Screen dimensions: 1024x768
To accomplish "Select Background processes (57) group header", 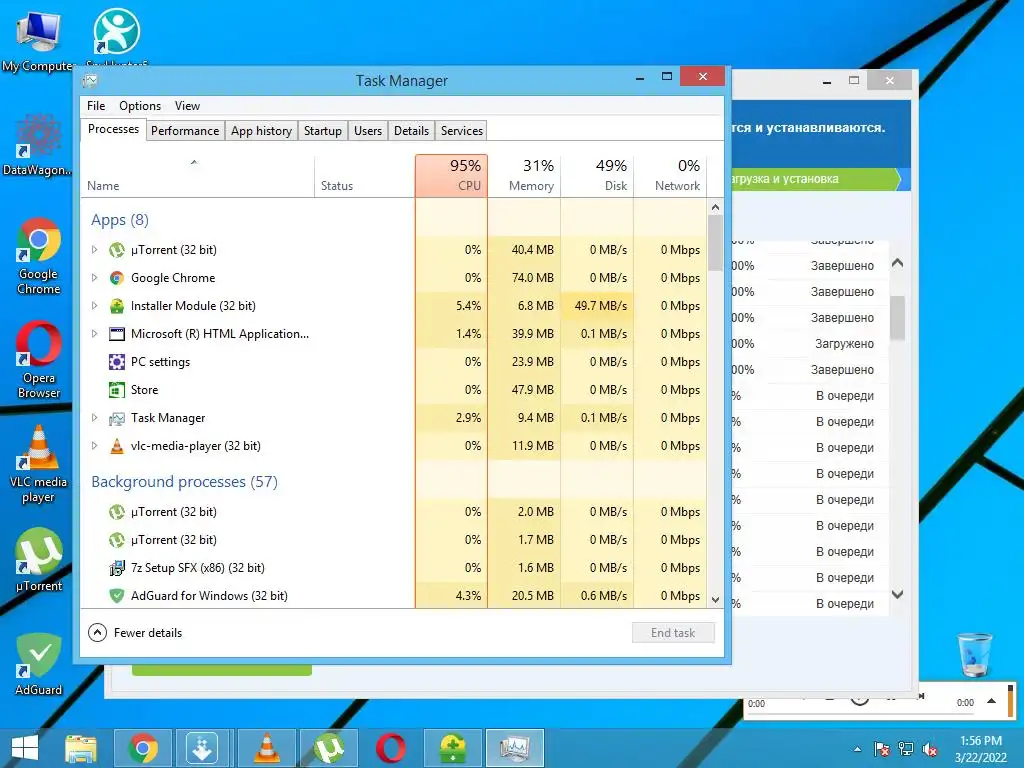I will click(x=184, y=482).
